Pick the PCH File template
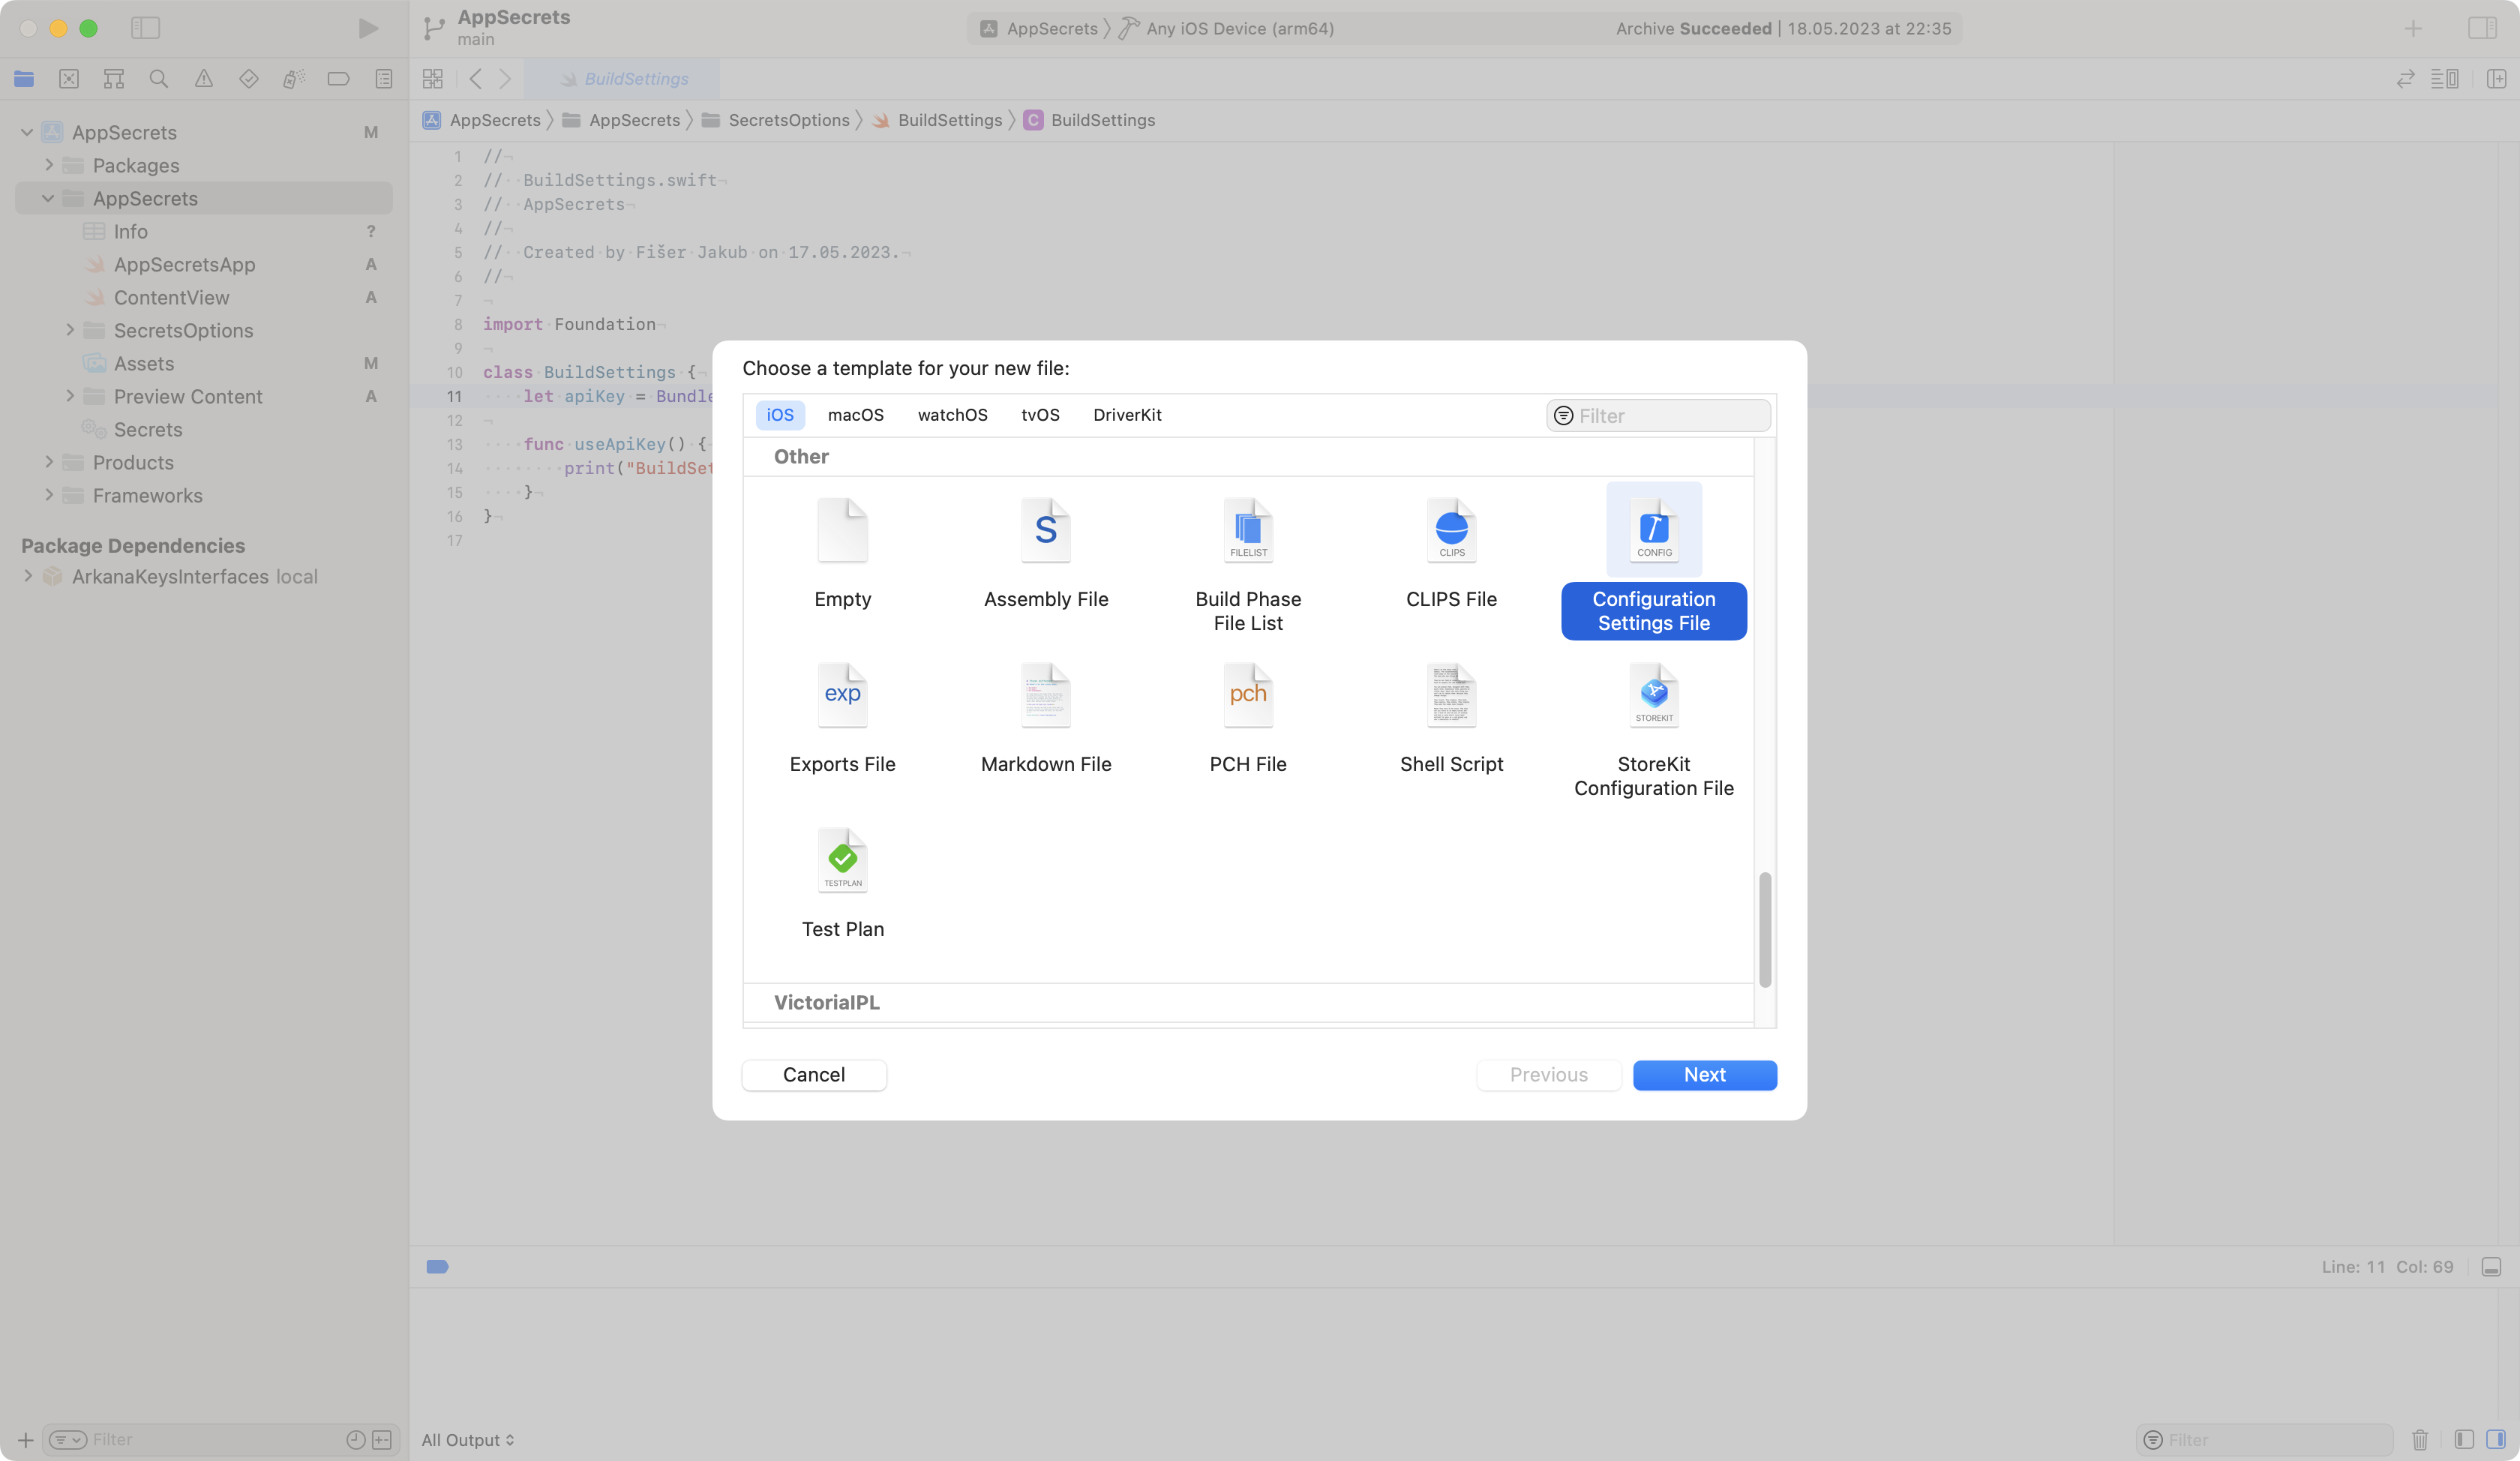Image resolution: width=2520 pixels, height=1461 pixels. click(1248, 718)
